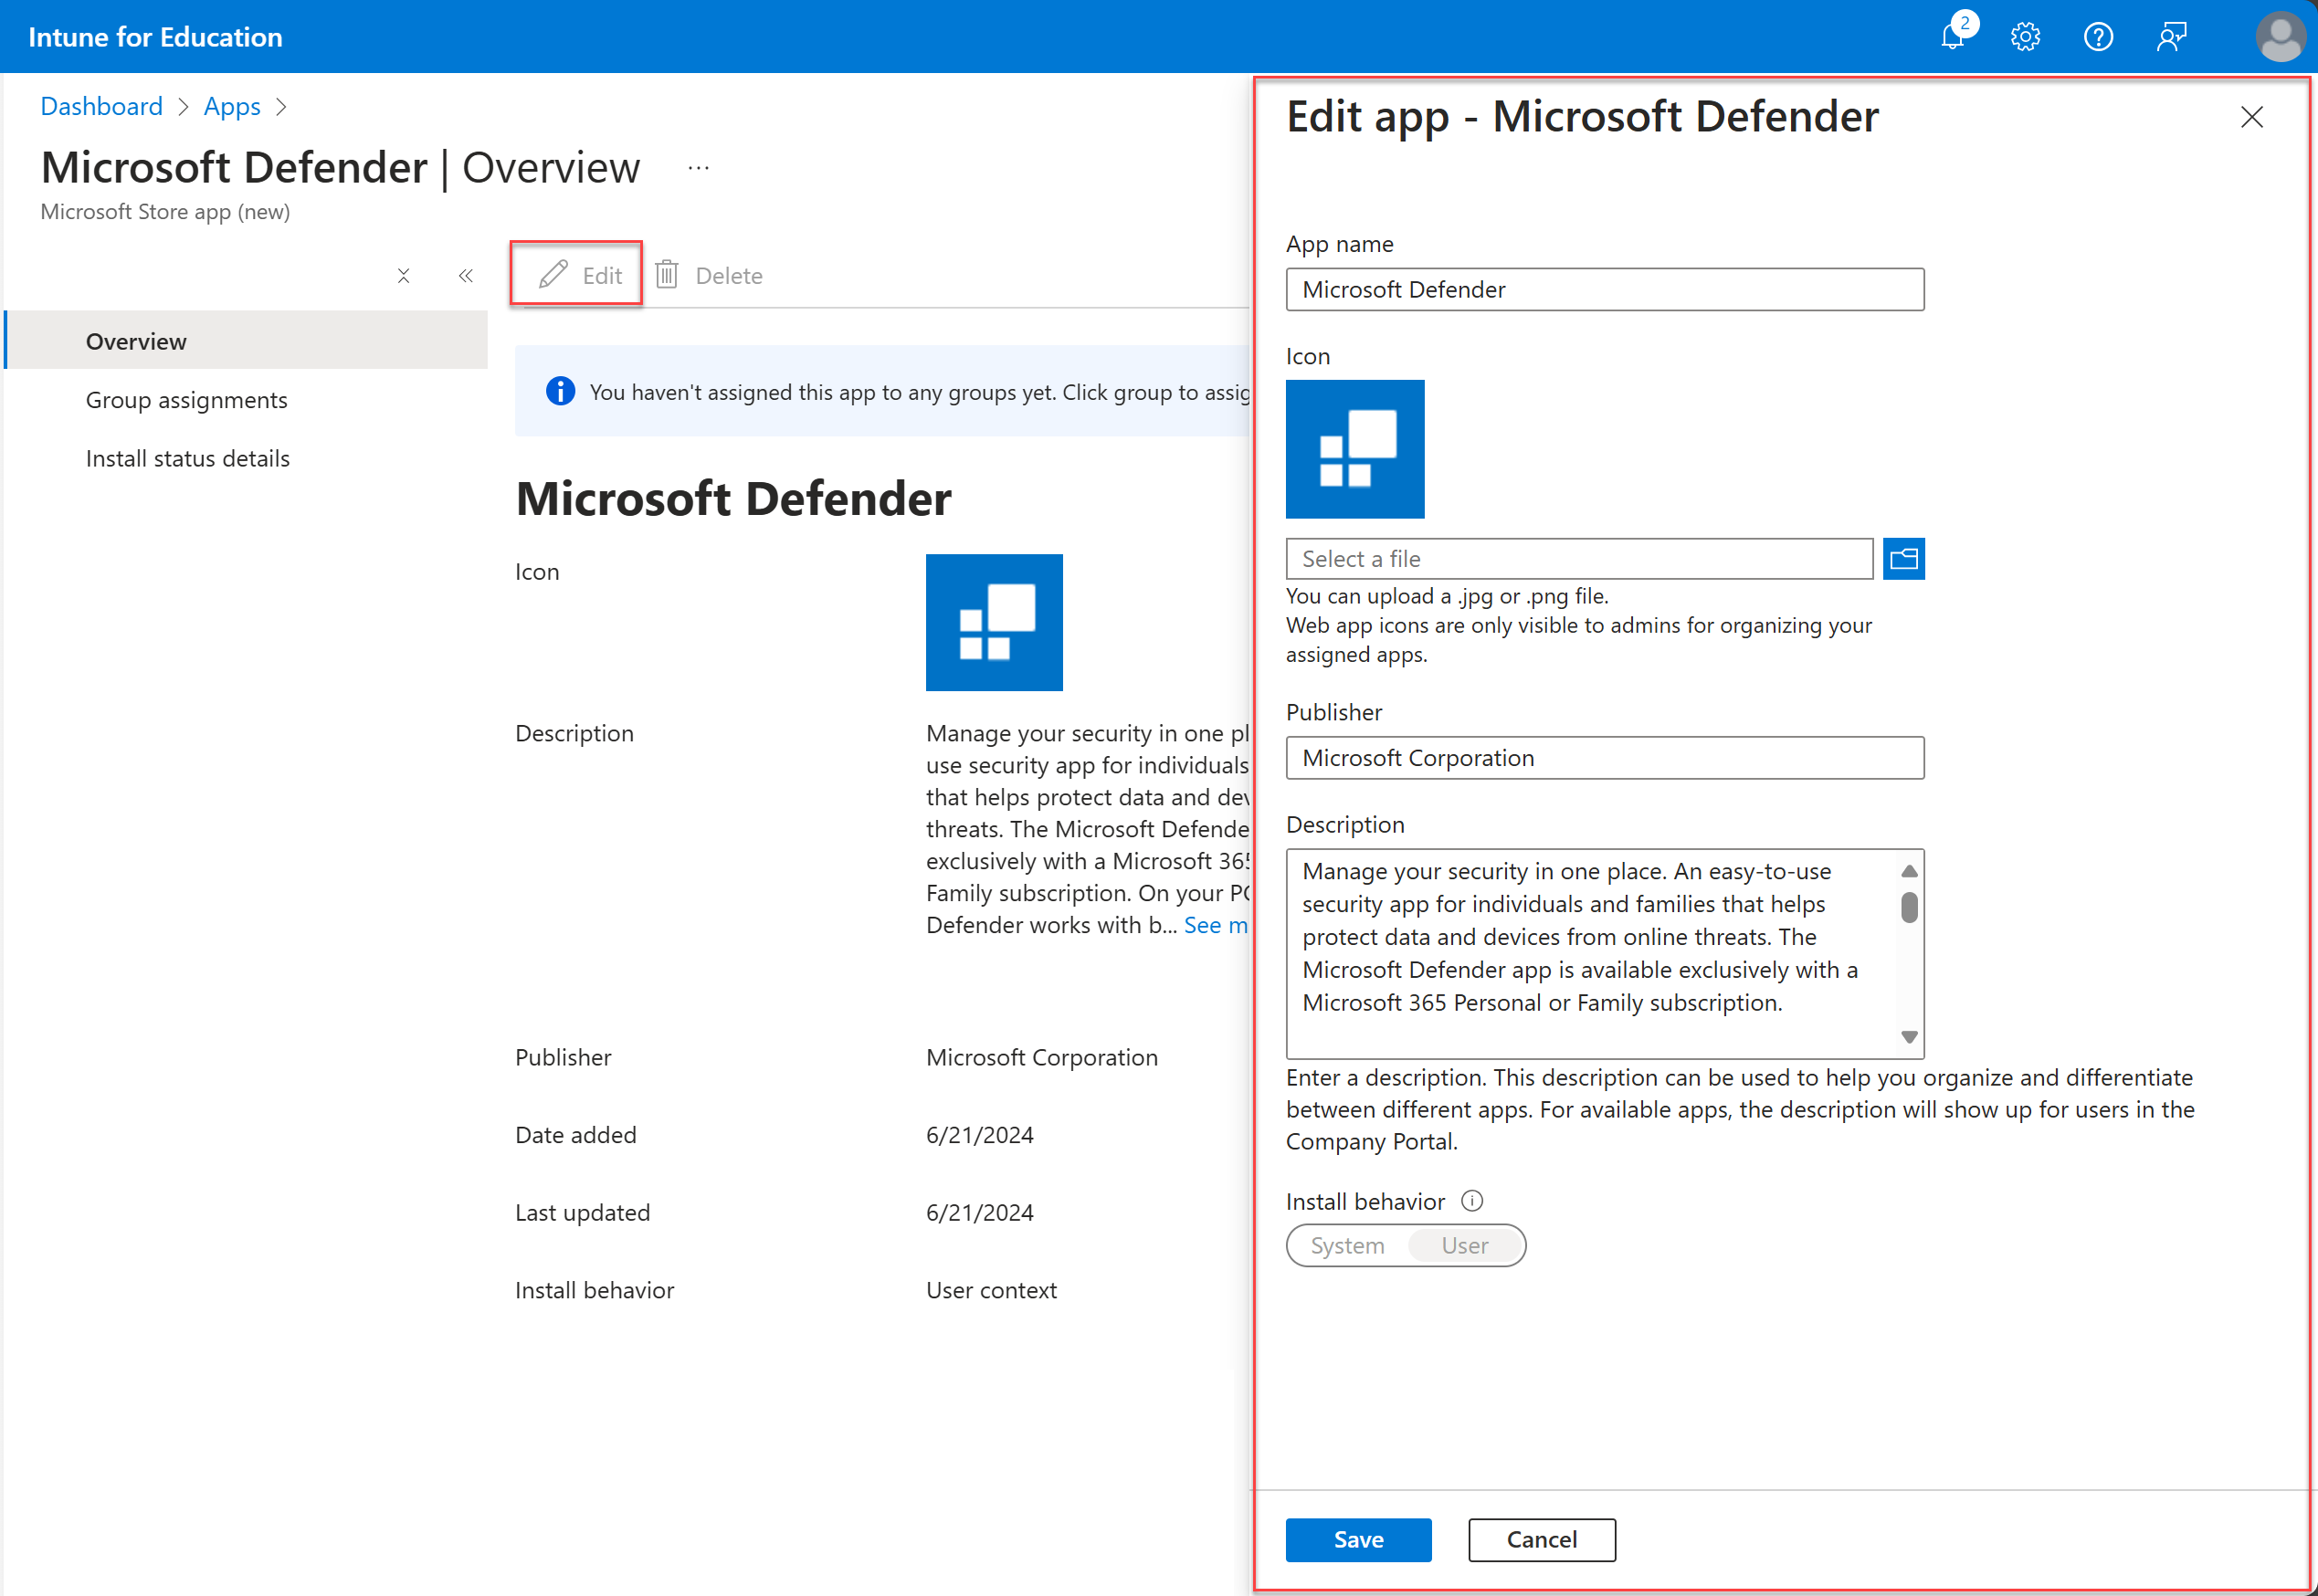Click the Overview tab in left sidebar
Screen dimensions: 2318x1596
tap(137, 341)
